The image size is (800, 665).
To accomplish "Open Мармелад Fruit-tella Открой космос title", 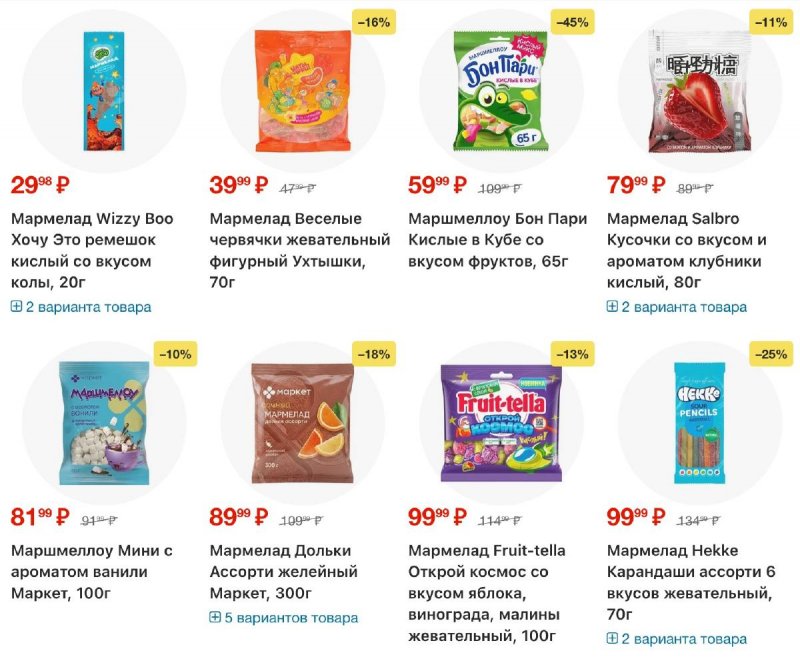I will [x=487, y=593].
